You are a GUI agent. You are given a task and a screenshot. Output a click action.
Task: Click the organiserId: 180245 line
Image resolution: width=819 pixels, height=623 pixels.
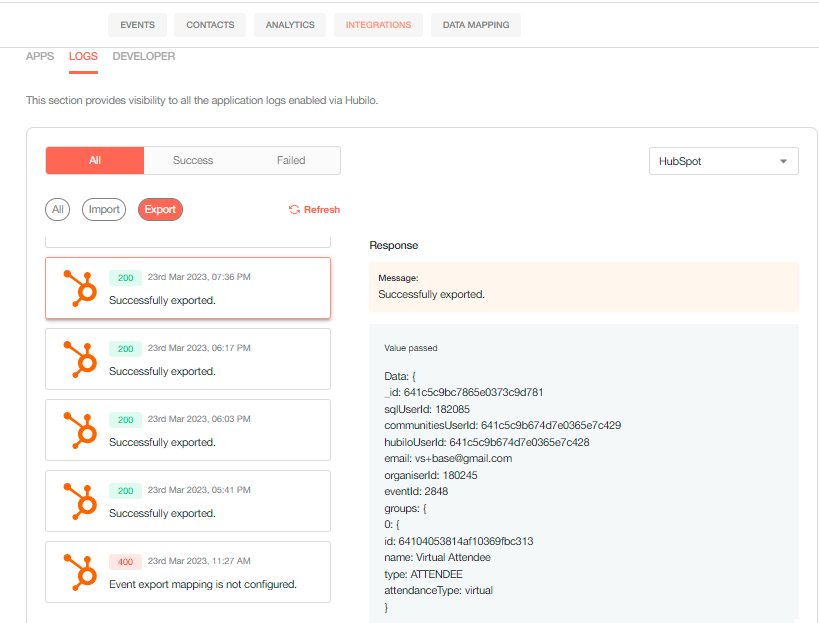pos(431,475)
